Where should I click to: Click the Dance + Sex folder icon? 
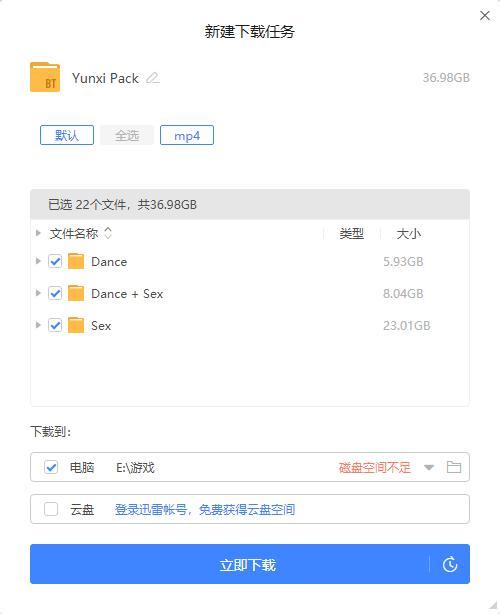(x=76, y=293)
